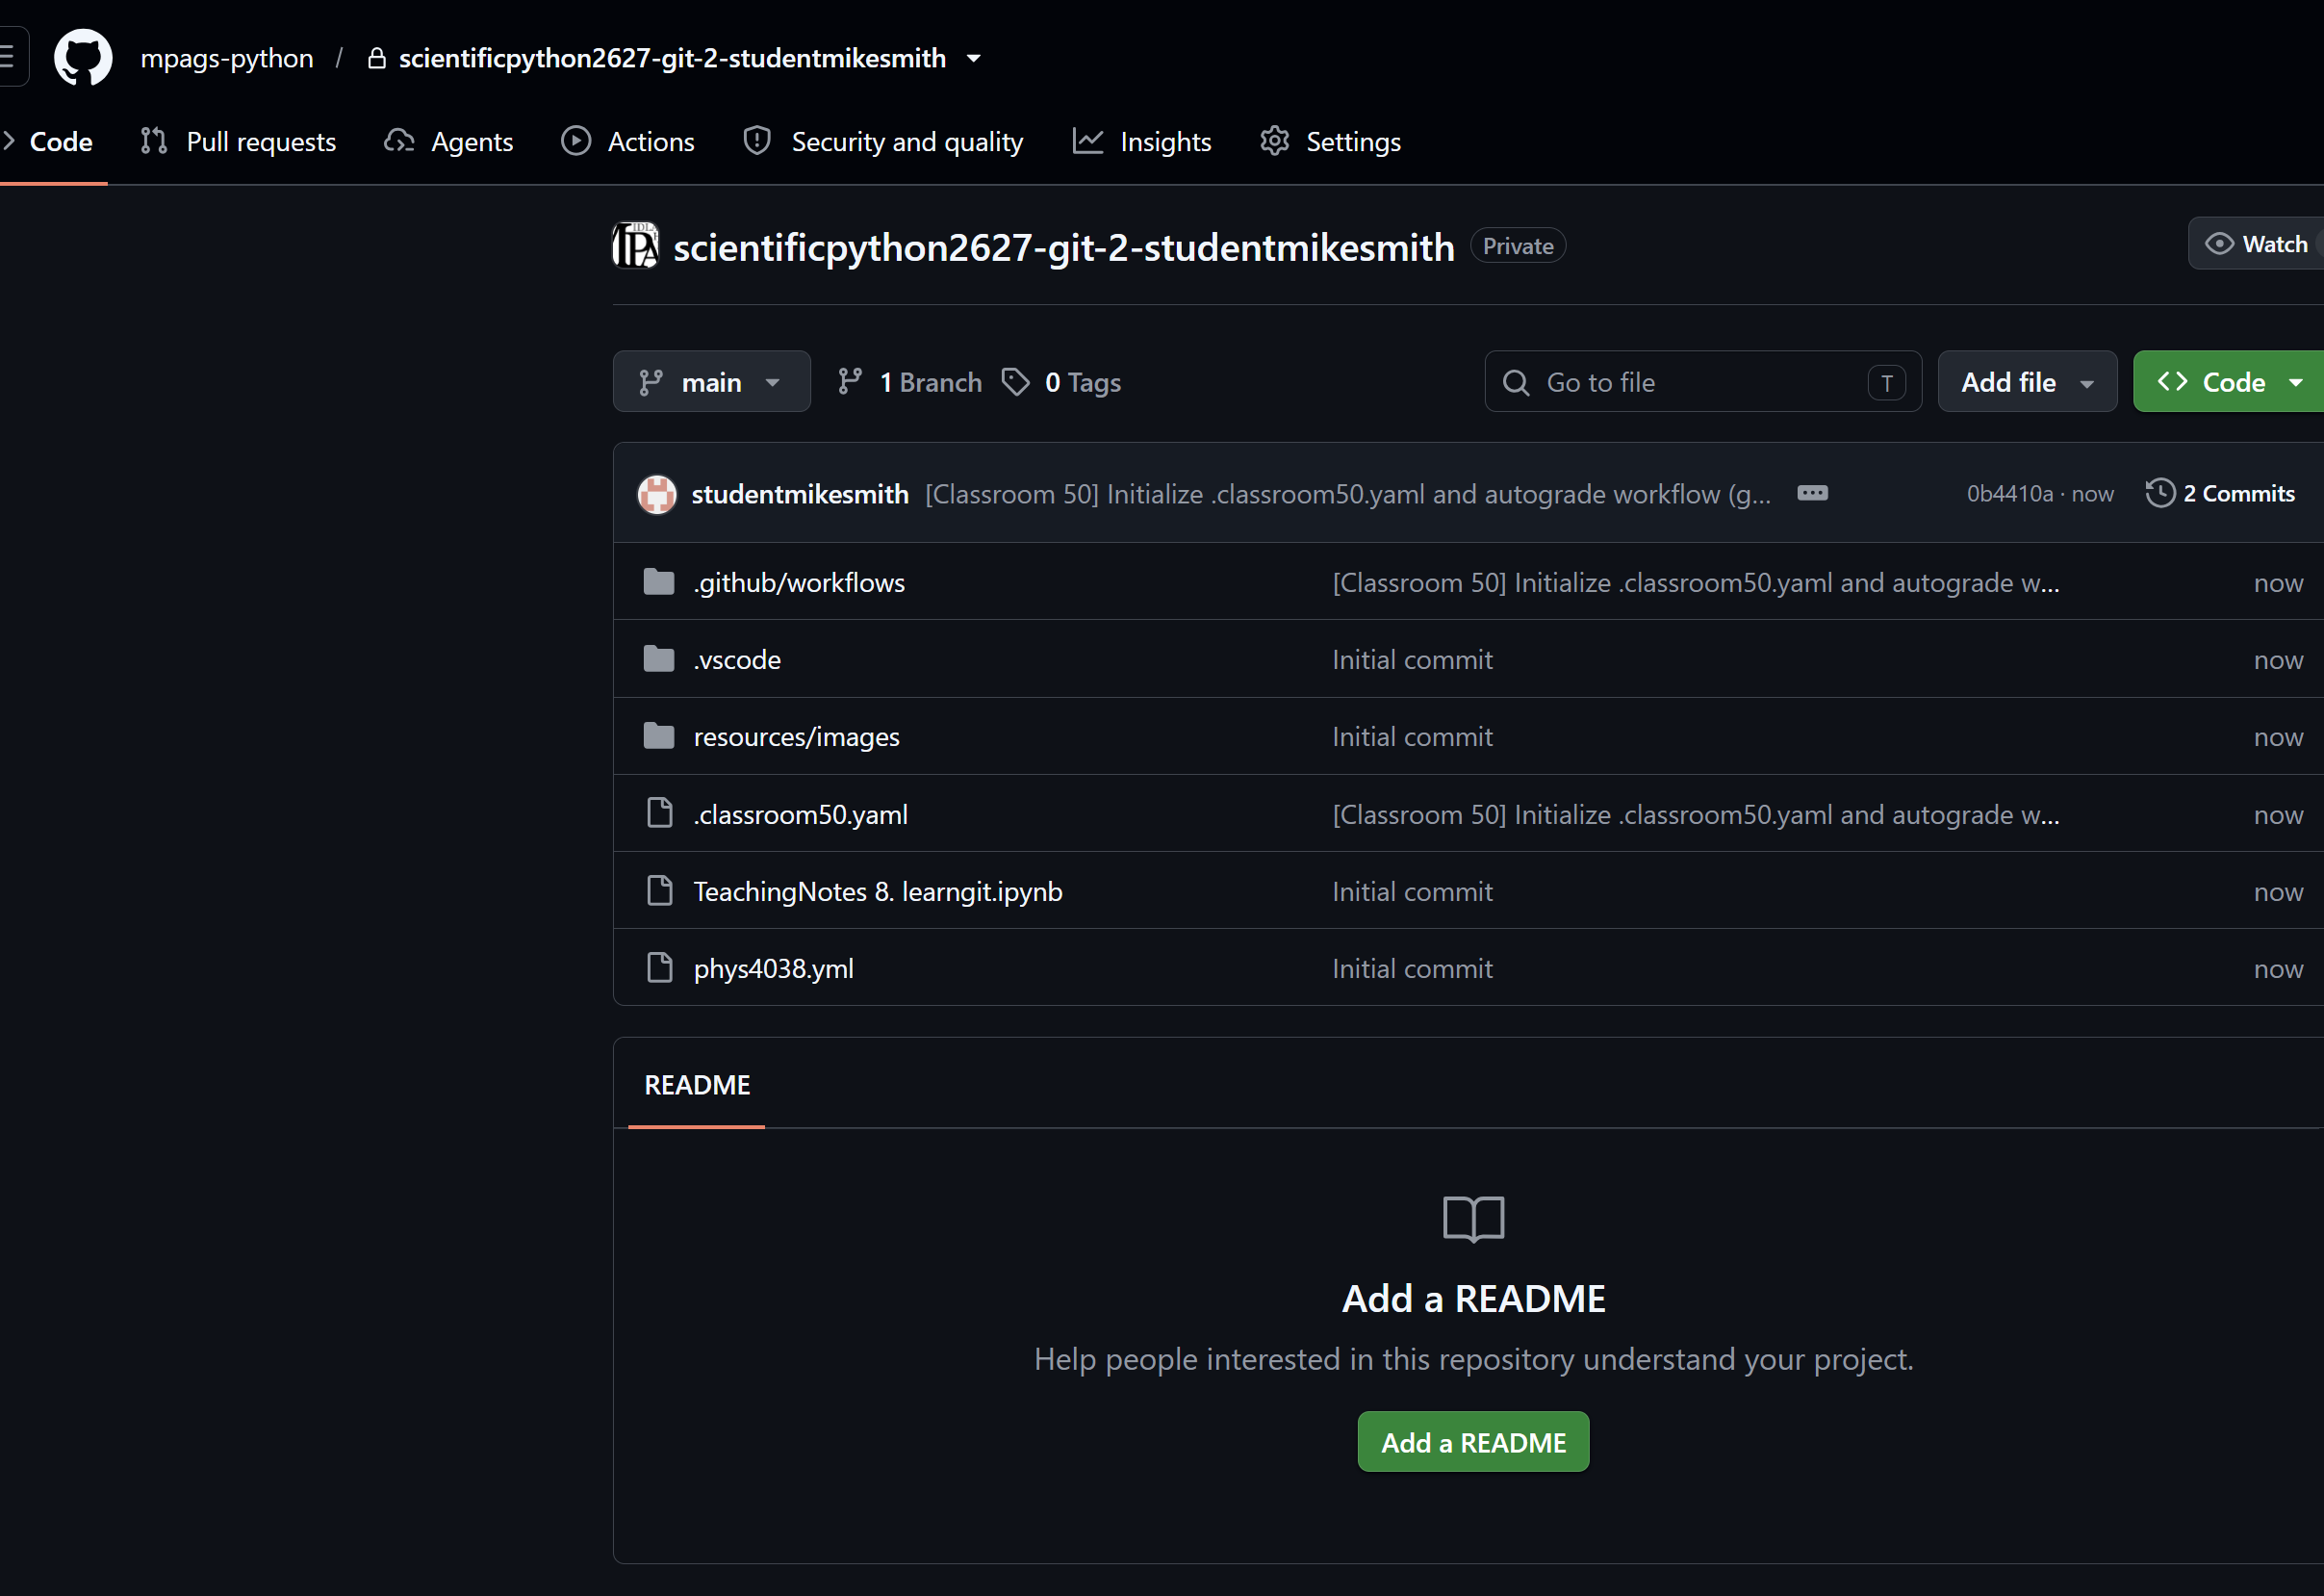Open the TeachingNotes 8. learngit.ipynb file
The width and height of the screenshot is (2324, 1596).
878,891
